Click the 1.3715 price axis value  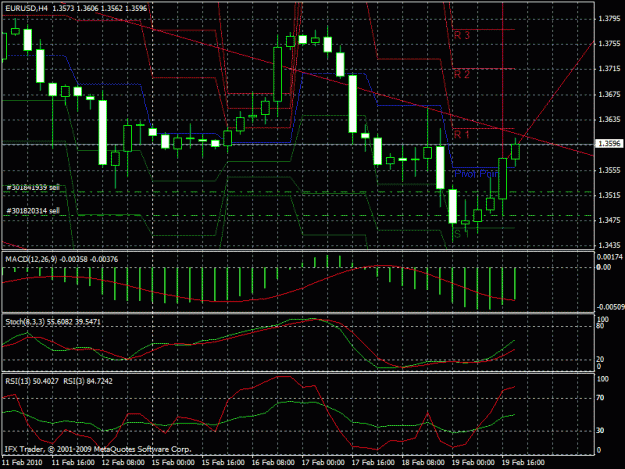(609, 69)
